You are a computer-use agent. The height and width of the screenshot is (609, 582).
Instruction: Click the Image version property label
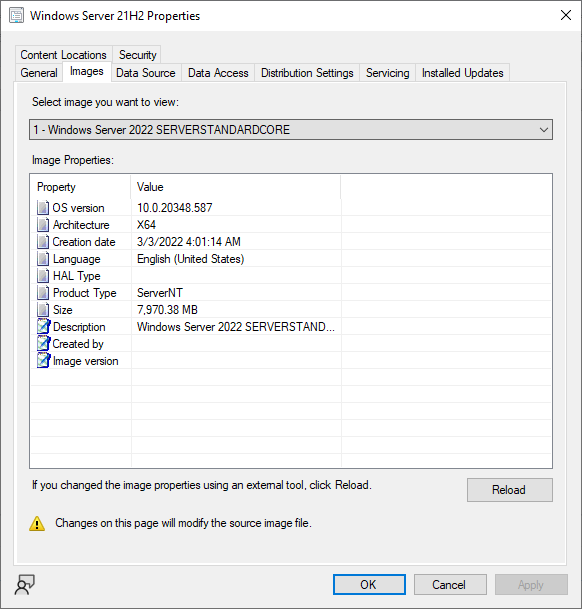85,361
